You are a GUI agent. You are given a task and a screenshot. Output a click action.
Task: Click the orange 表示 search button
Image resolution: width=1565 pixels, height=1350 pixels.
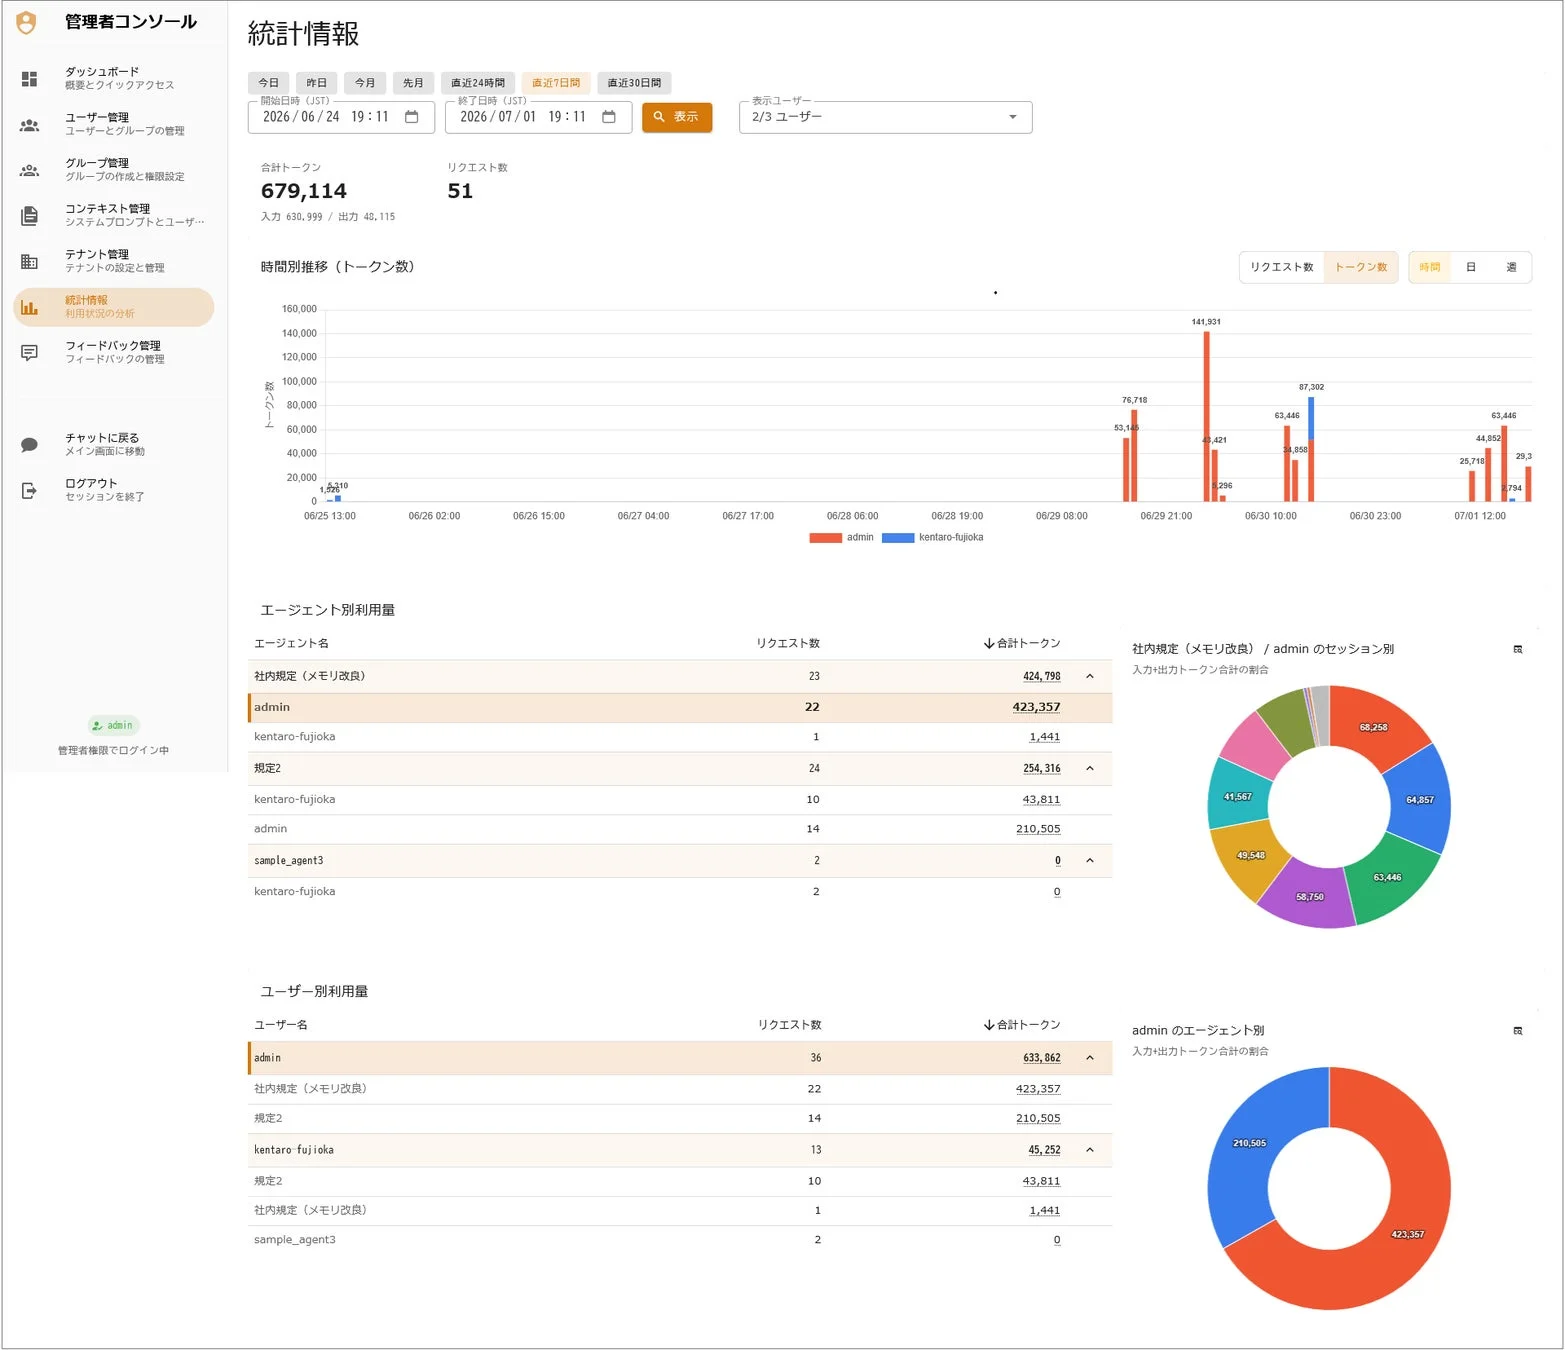[677, 117]
